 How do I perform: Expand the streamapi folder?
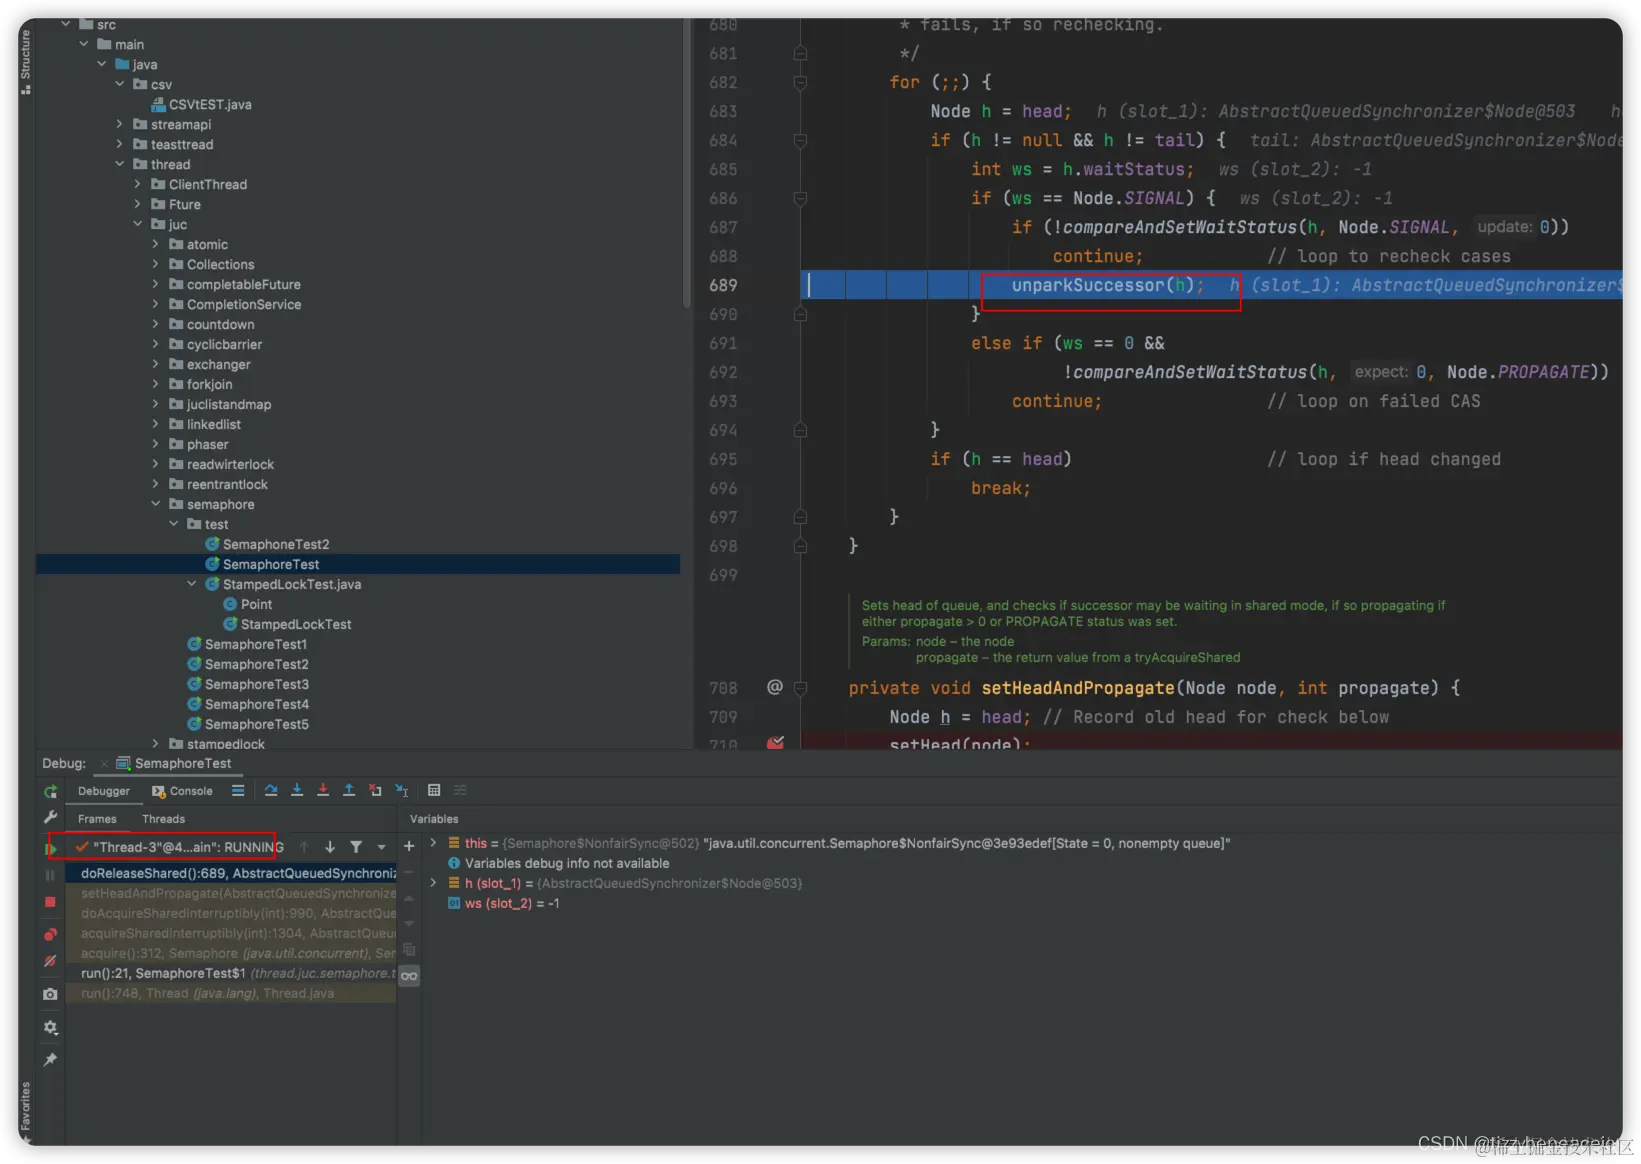tap(120, 124)
